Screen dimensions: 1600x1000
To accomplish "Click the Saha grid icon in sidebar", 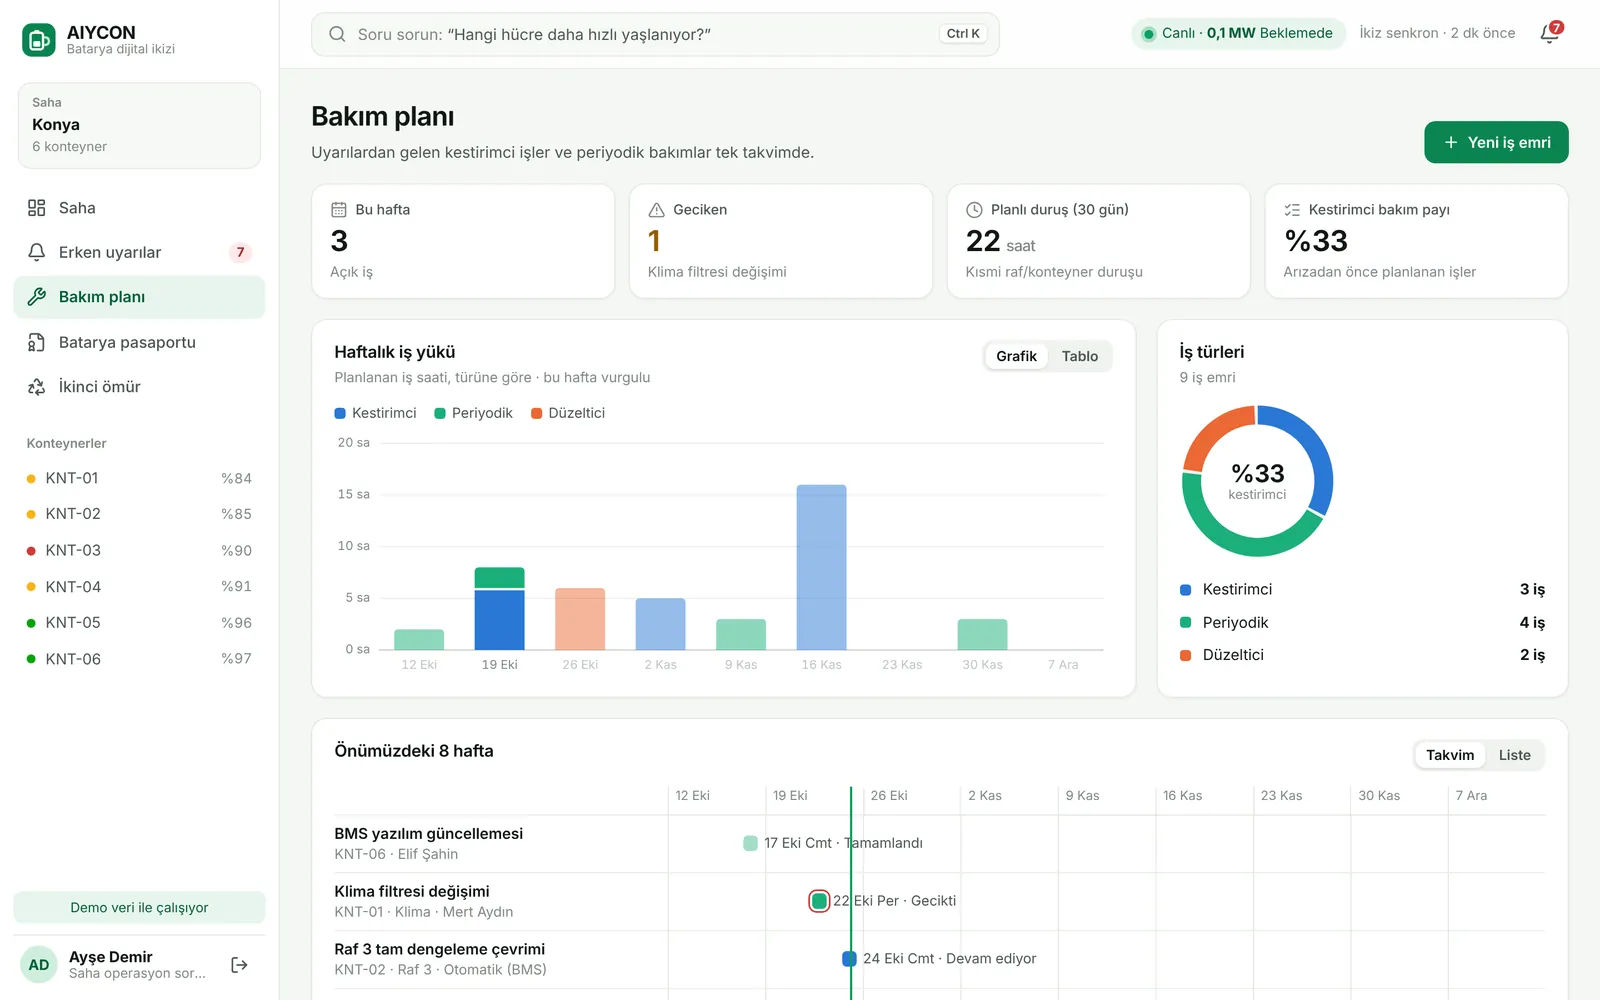I will (x=37, y=208).
